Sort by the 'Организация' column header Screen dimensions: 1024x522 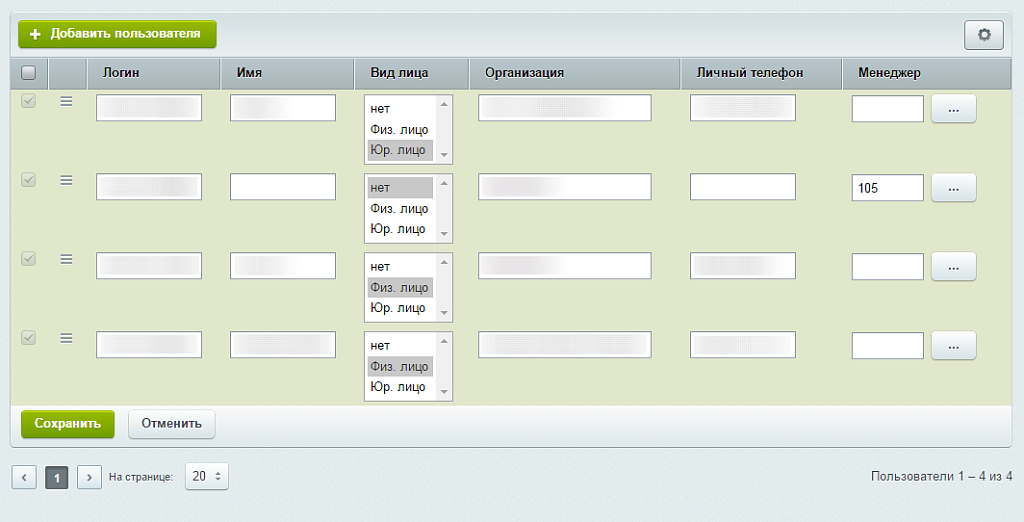coord(524,73)
